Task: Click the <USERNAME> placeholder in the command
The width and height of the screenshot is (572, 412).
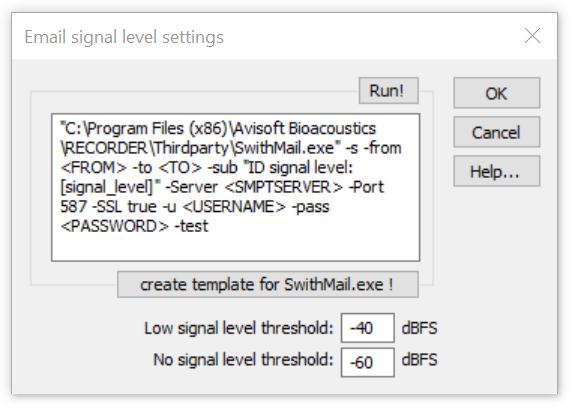Action: pos(234,207)
